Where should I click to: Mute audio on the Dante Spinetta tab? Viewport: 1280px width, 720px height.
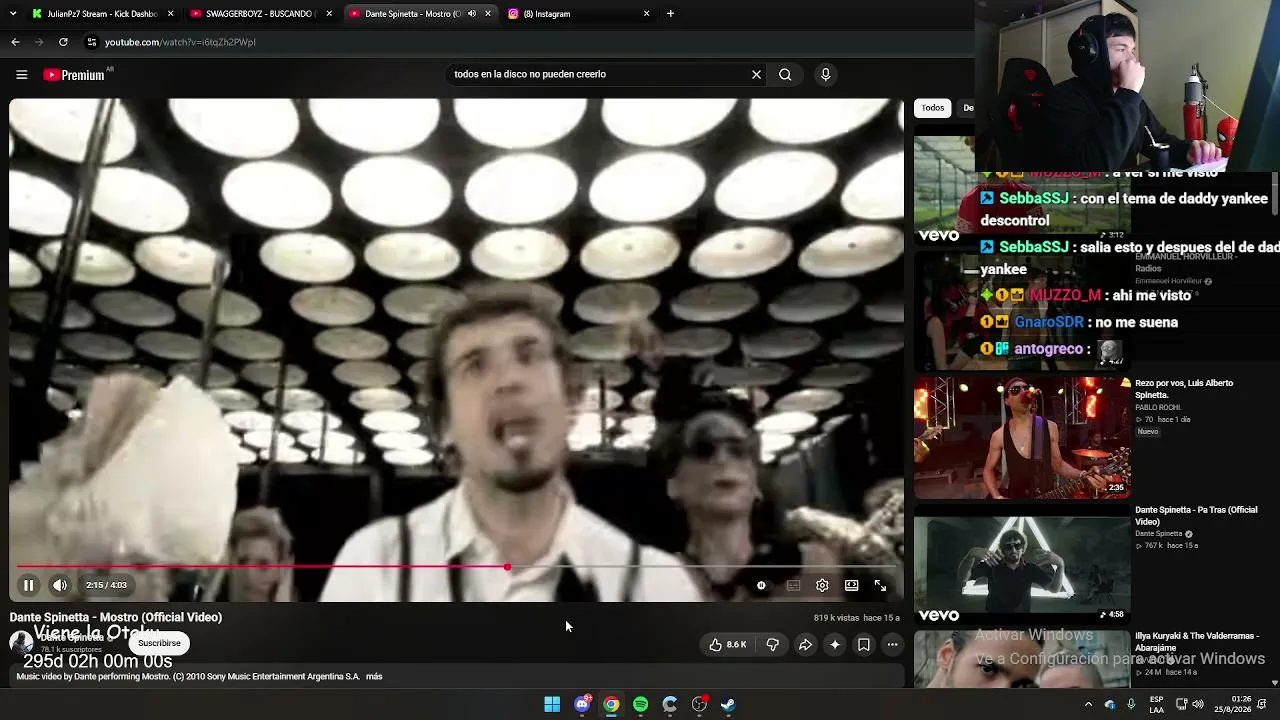point(472,14)
